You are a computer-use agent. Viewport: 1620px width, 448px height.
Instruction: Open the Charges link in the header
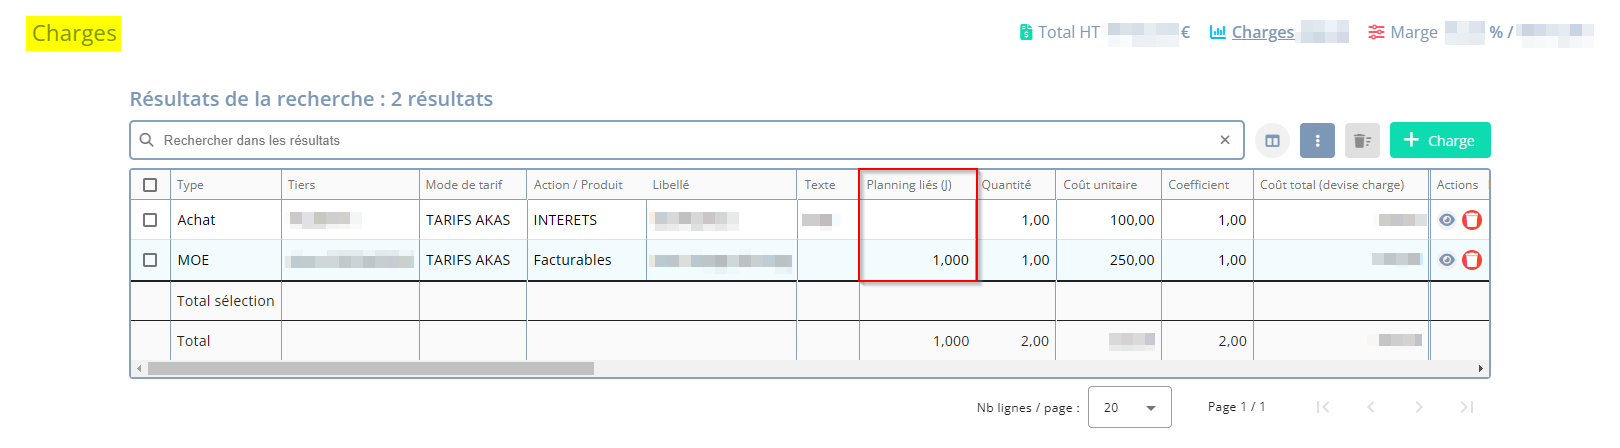click(1262, 32)
